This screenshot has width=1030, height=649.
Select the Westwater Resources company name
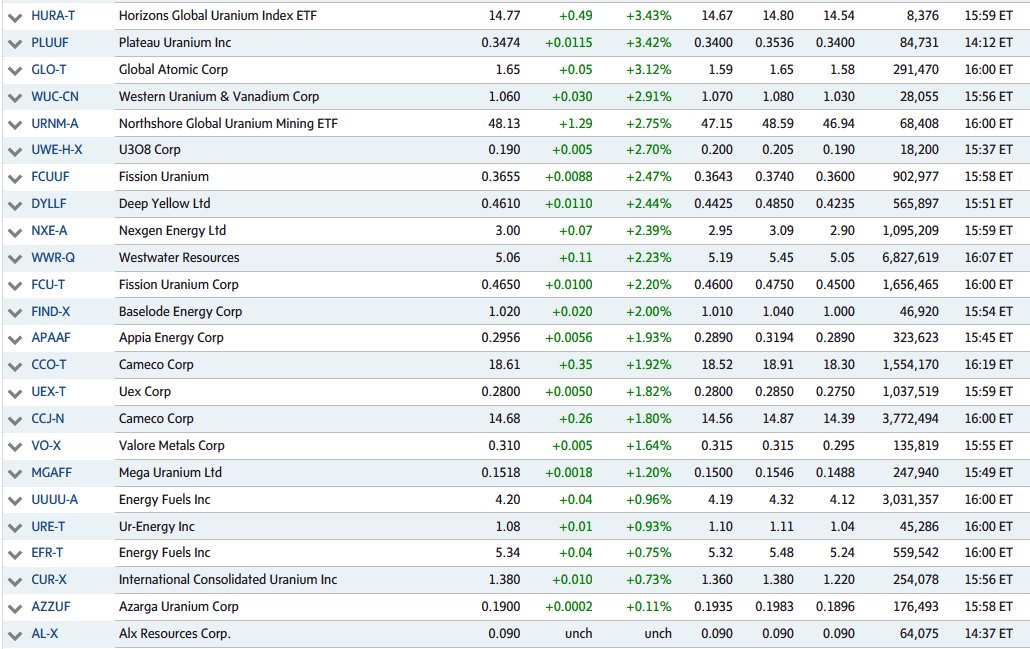[179, 257]
